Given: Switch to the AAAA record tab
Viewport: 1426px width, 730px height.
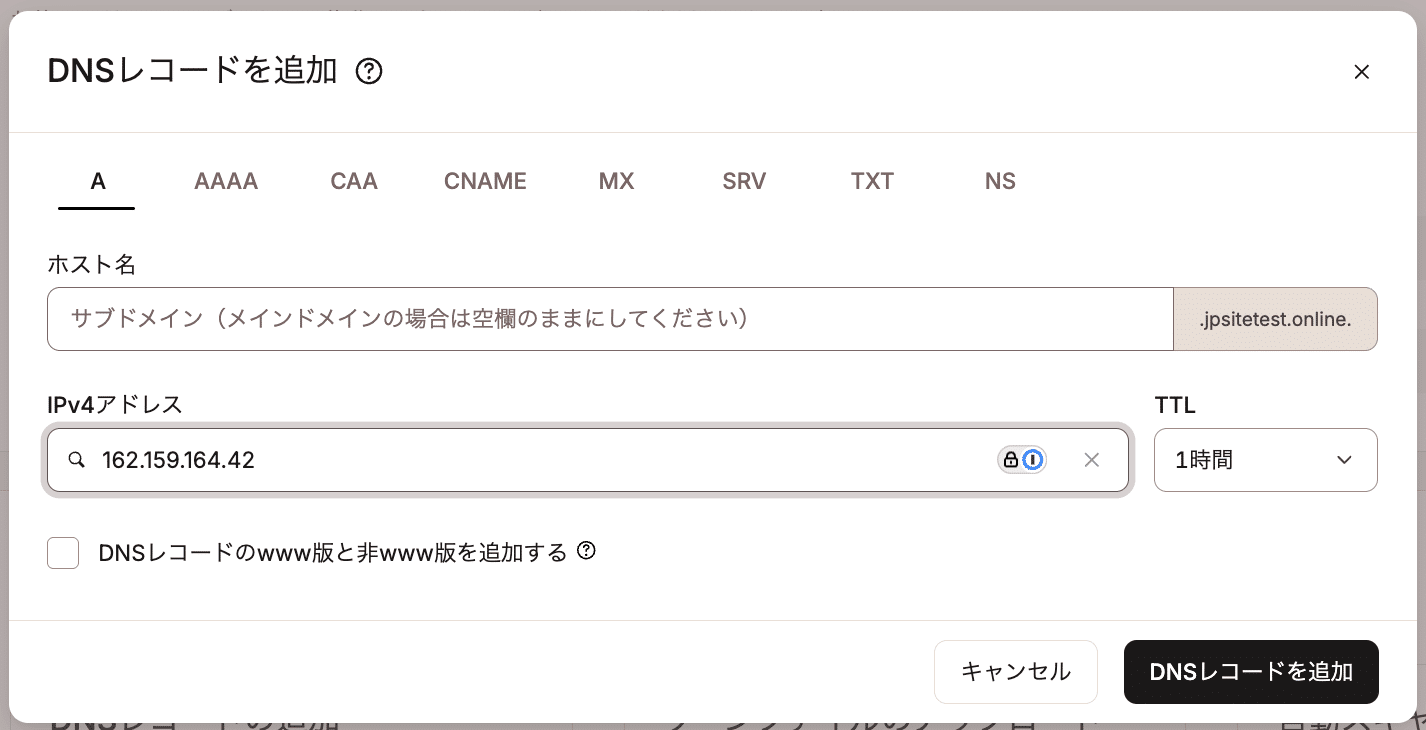Looking at the screenshot, I should click(226, 182).
